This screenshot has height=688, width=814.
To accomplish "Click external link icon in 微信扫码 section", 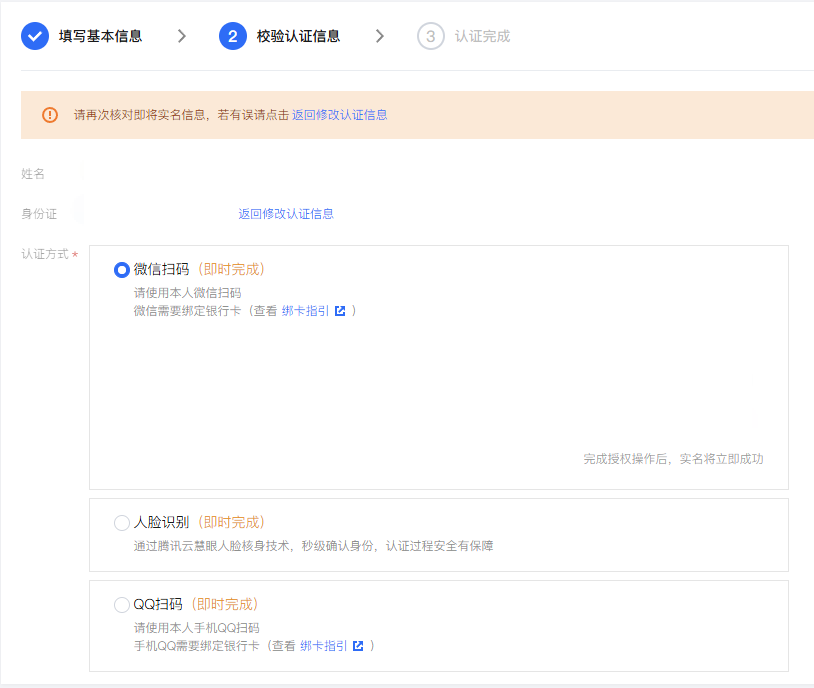I will click(x=340, y=311).
